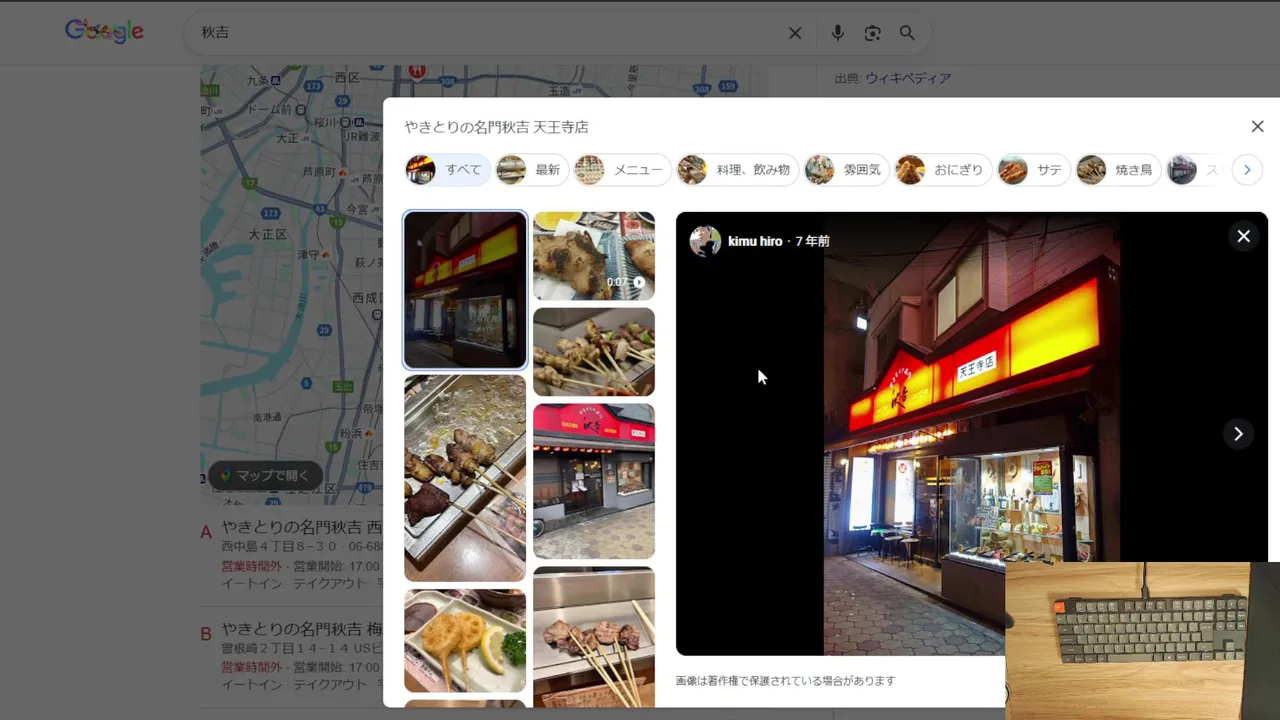Click kimu hiro profile avatar
The image size is (1280, 720).
705,241
